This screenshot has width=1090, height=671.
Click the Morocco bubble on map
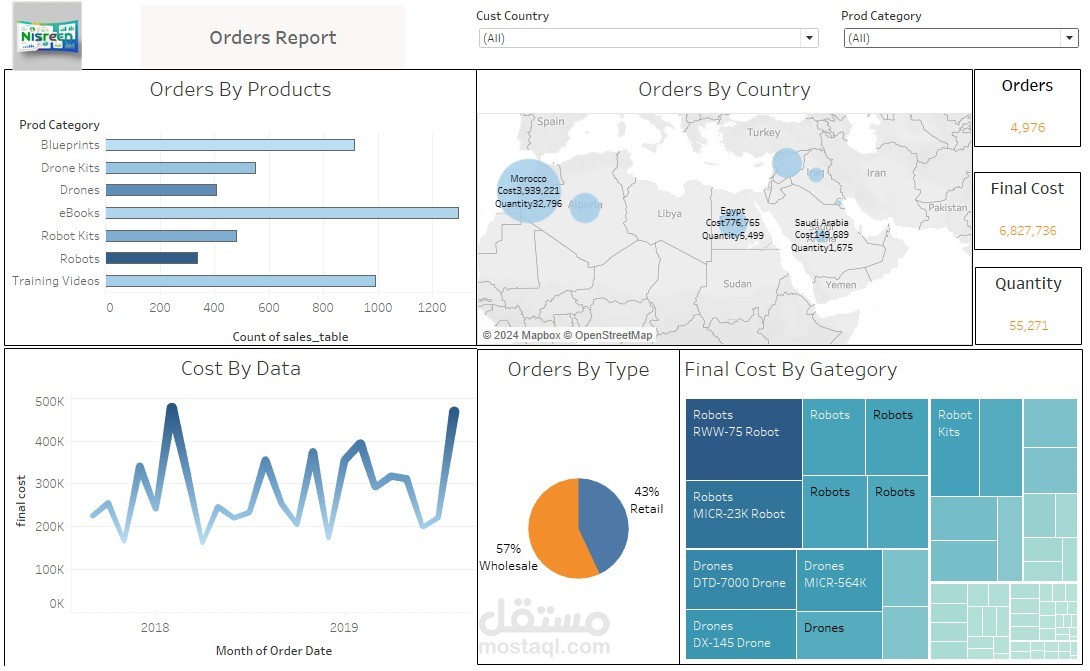coord(530,191)
